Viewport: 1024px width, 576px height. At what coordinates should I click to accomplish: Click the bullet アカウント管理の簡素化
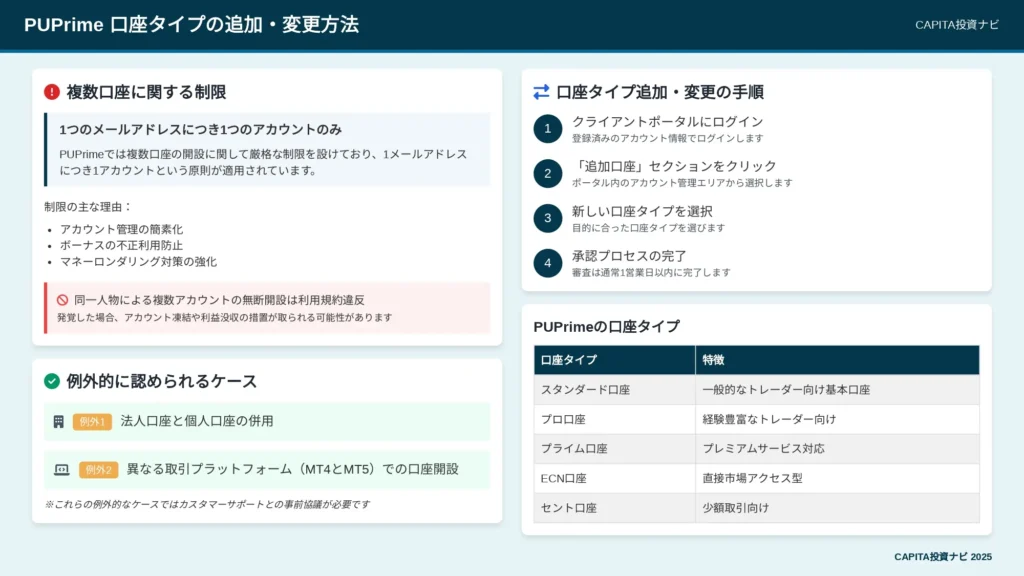121,229
